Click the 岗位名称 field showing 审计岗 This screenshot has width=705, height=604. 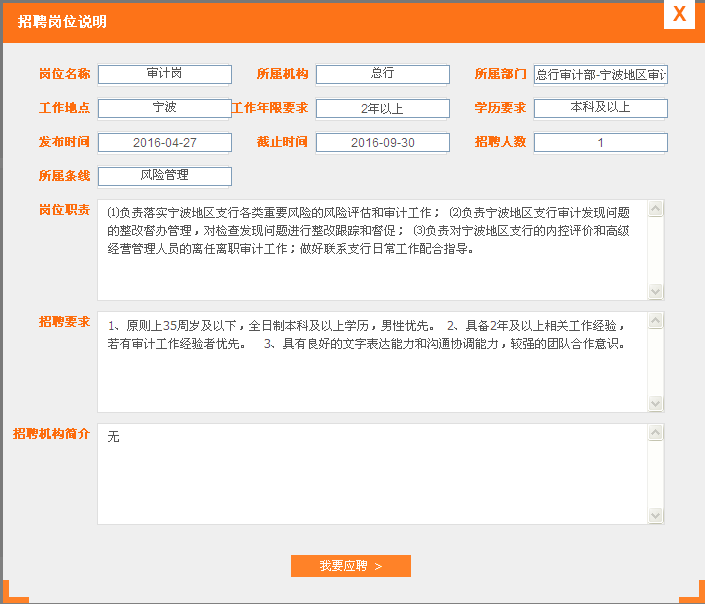coord(165,74)
